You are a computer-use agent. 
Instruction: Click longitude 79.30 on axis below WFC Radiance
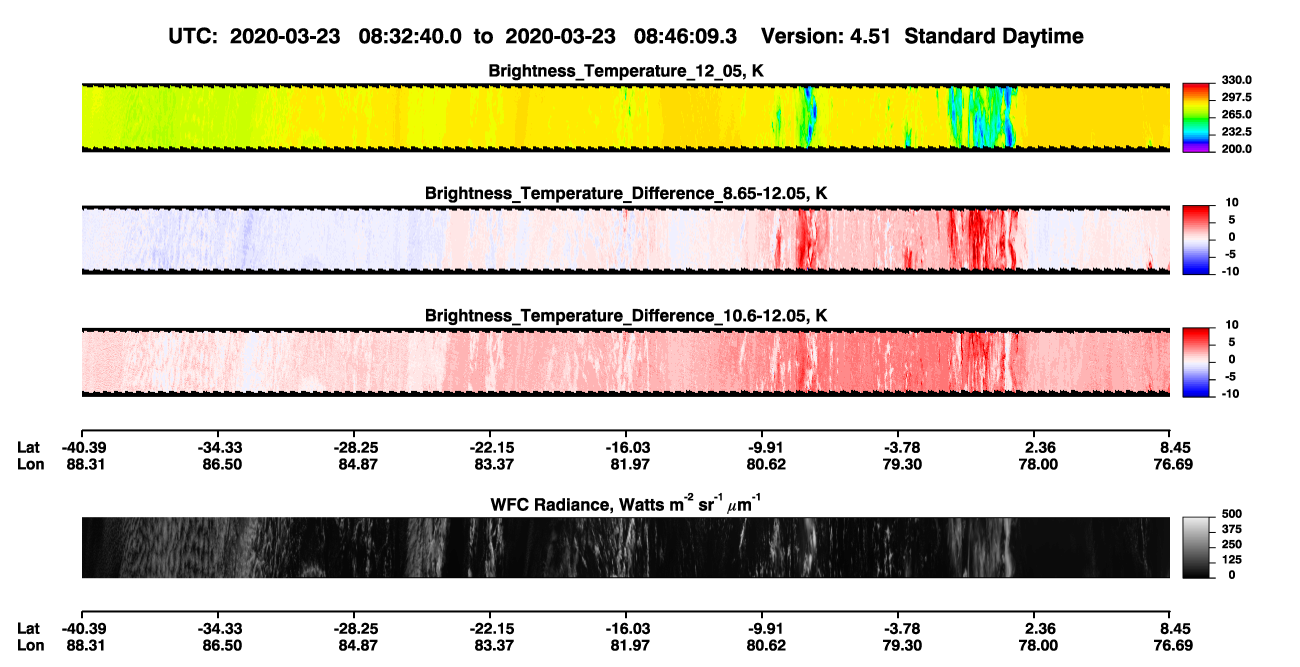[901, 644]
